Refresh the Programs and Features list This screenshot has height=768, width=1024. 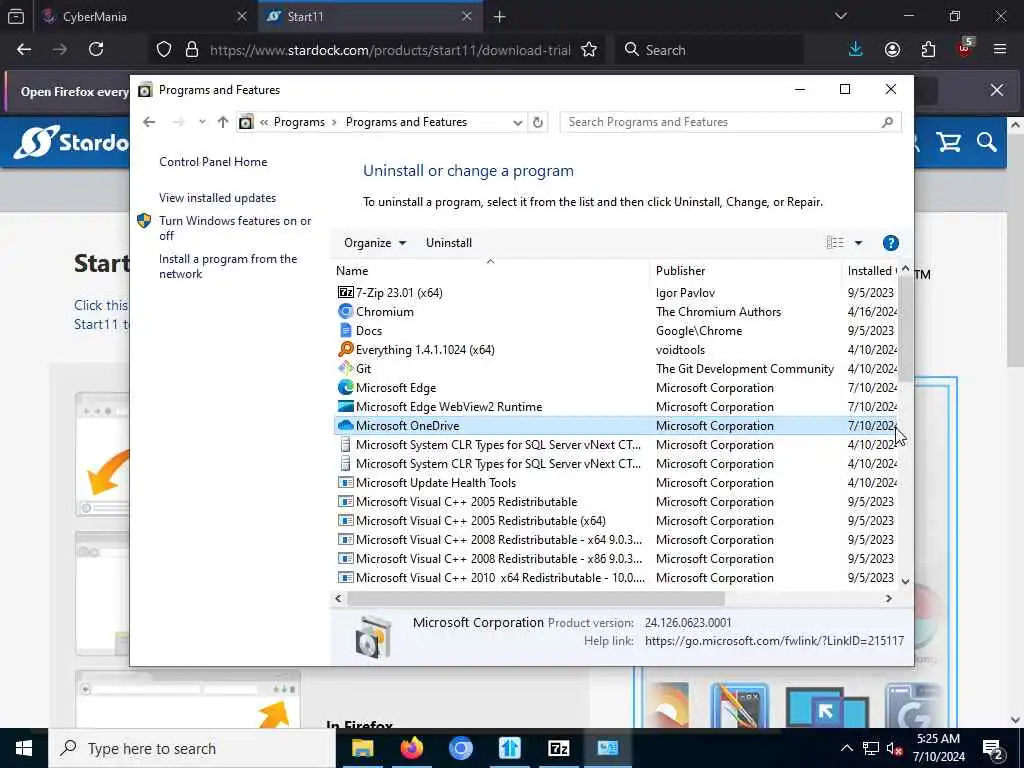[537, 122]
